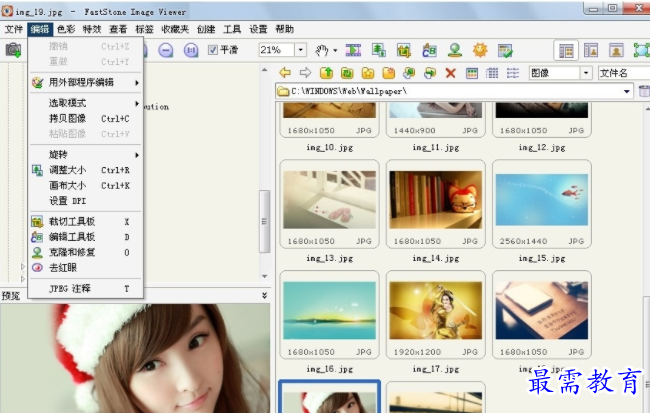Click the settings checkmark toolbar icon
The width and height of the screenshot is (650, 413).
pyautogui.click(x=505, y=51)
